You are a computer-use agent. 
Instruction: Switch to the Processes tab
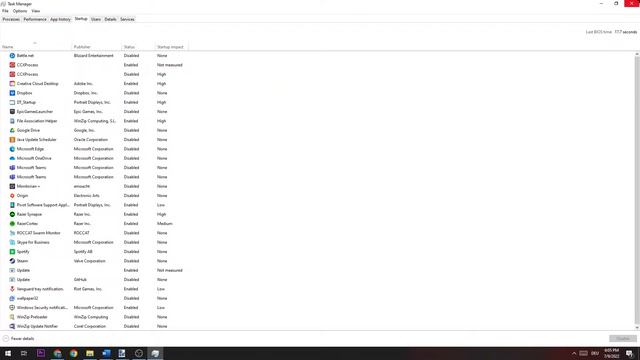coord(11,19)
